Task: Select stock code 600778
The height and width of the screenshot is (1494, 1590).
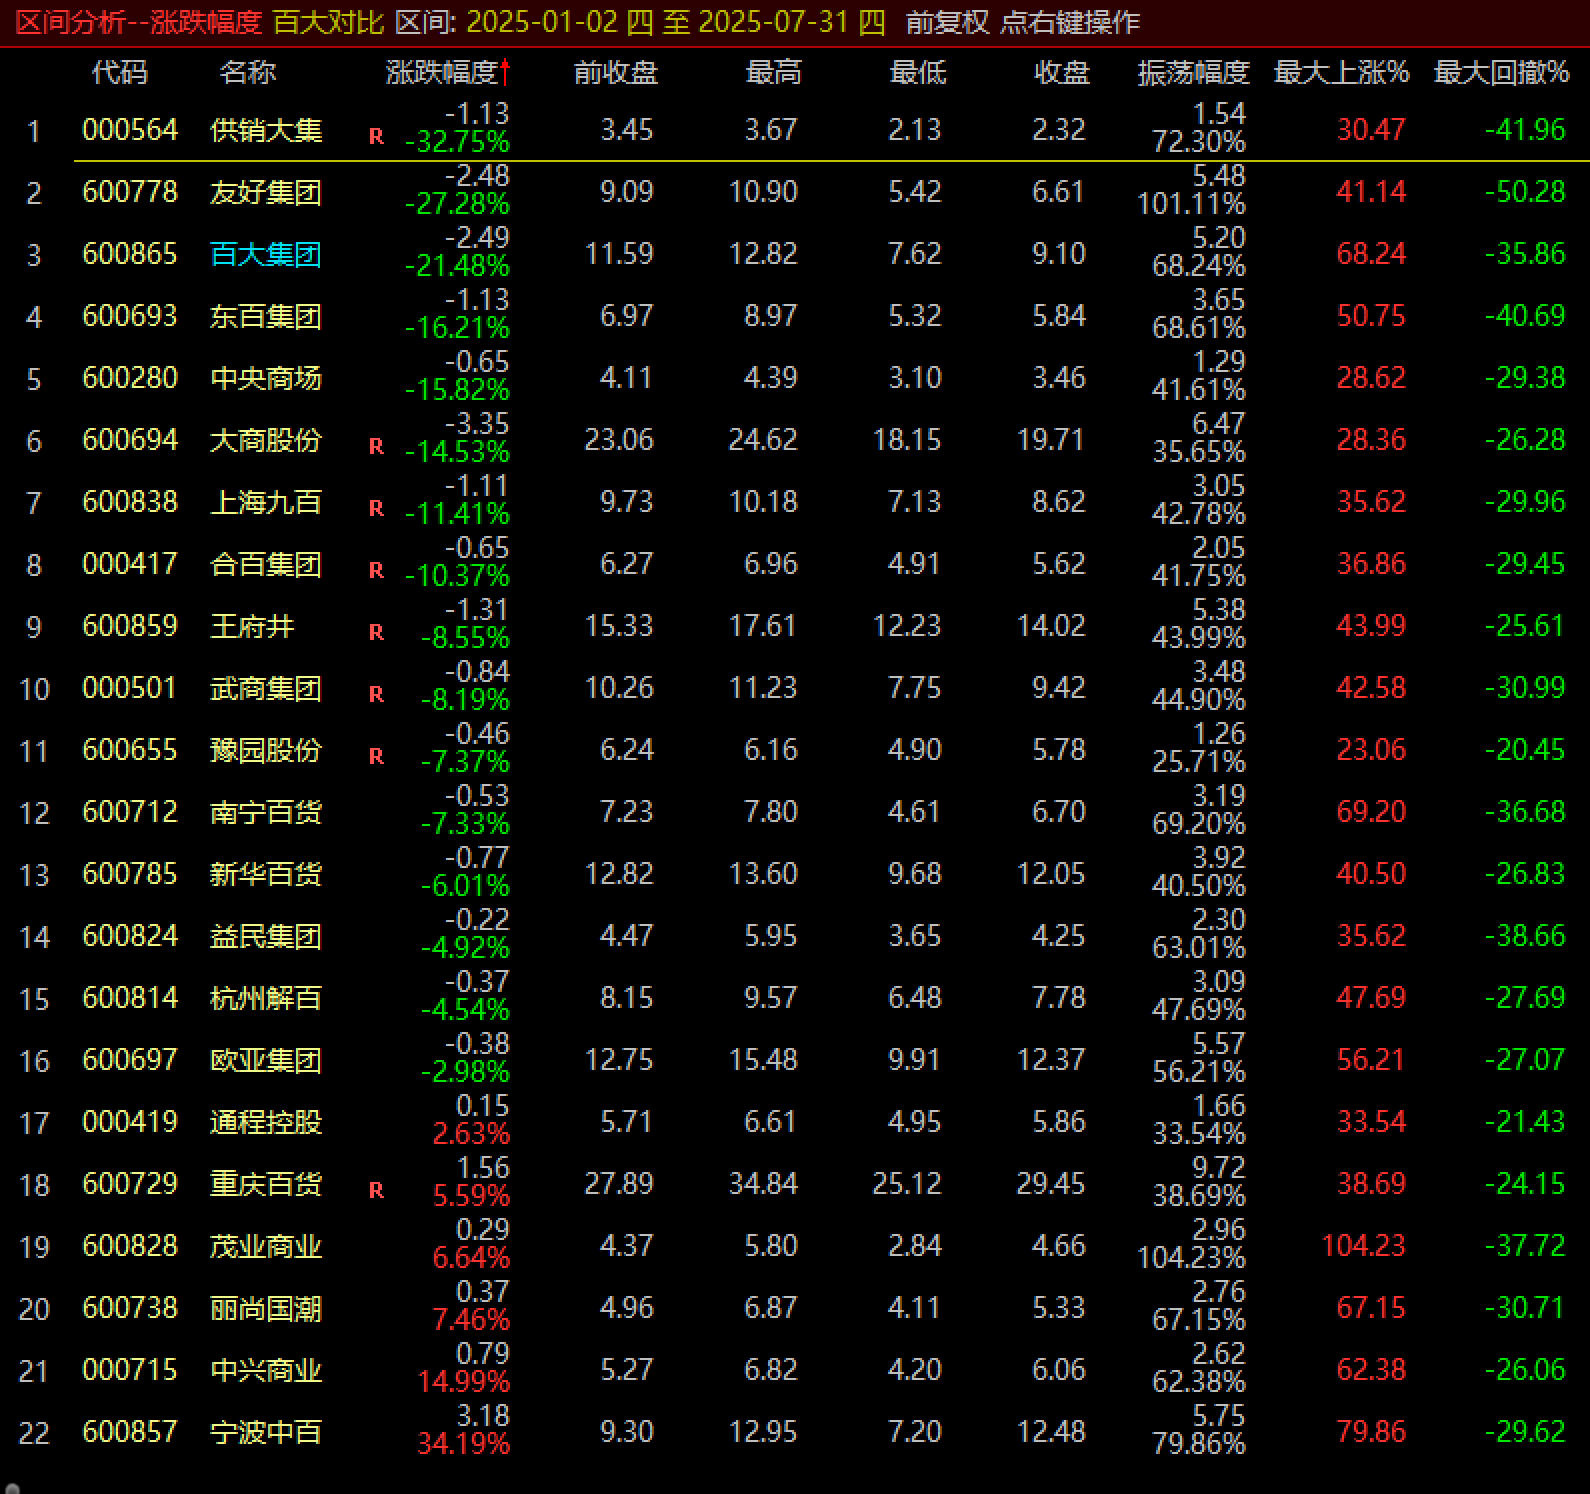Action: 130,192
